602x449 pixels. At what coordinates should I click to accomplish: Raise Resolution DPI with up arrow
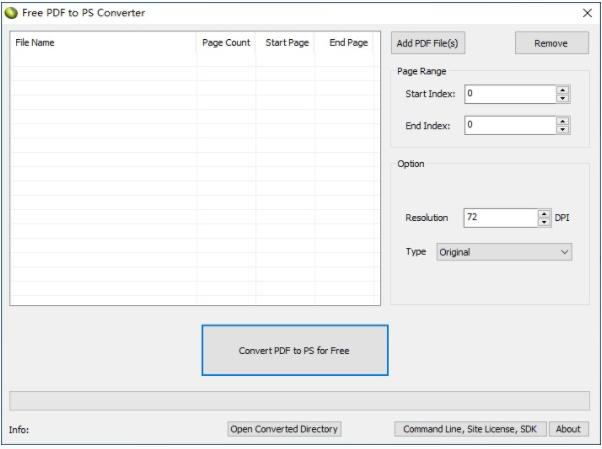(544, 213)
